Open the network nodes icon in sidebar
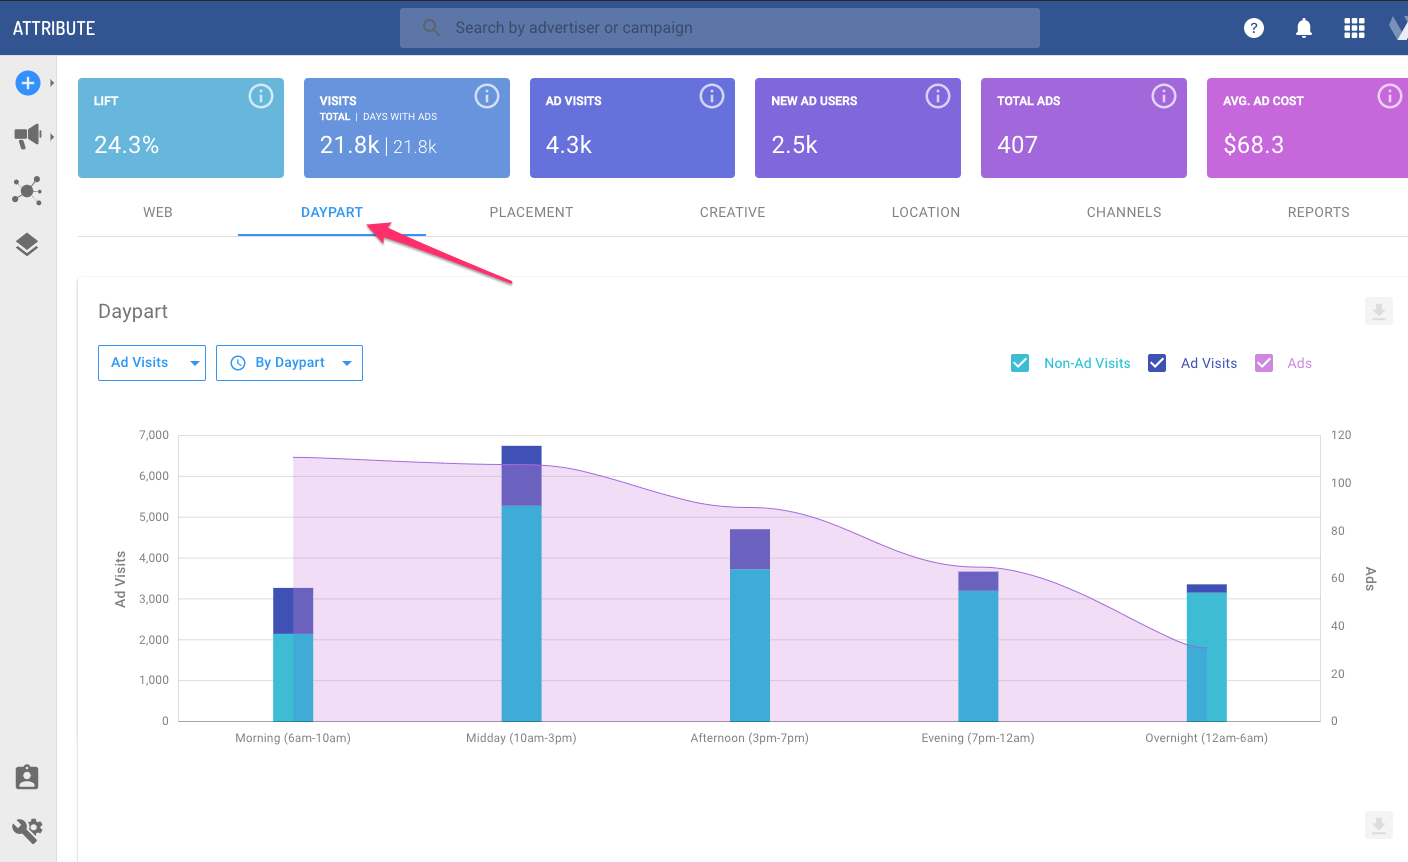 [x=27, y=190]
